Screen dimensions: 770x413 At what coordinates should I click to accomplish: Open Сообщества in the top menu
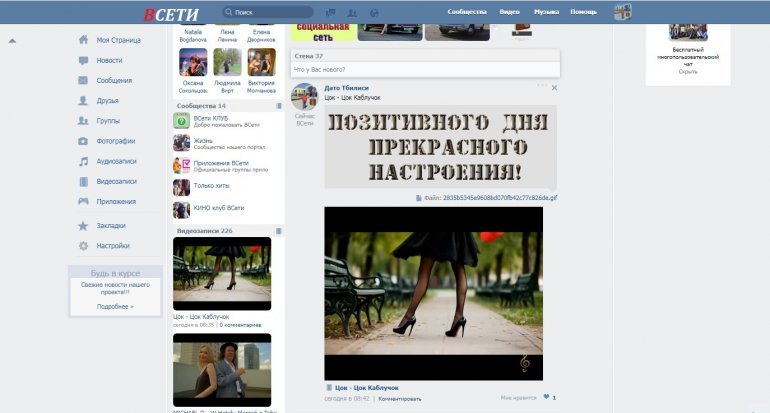coord(466,12)
